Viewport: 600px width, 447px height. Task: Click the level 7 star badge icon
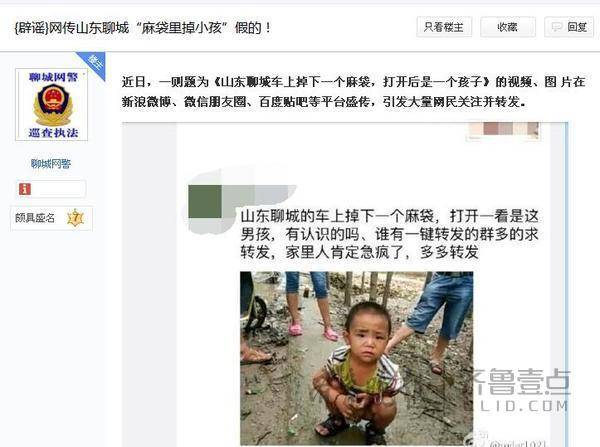75,218
